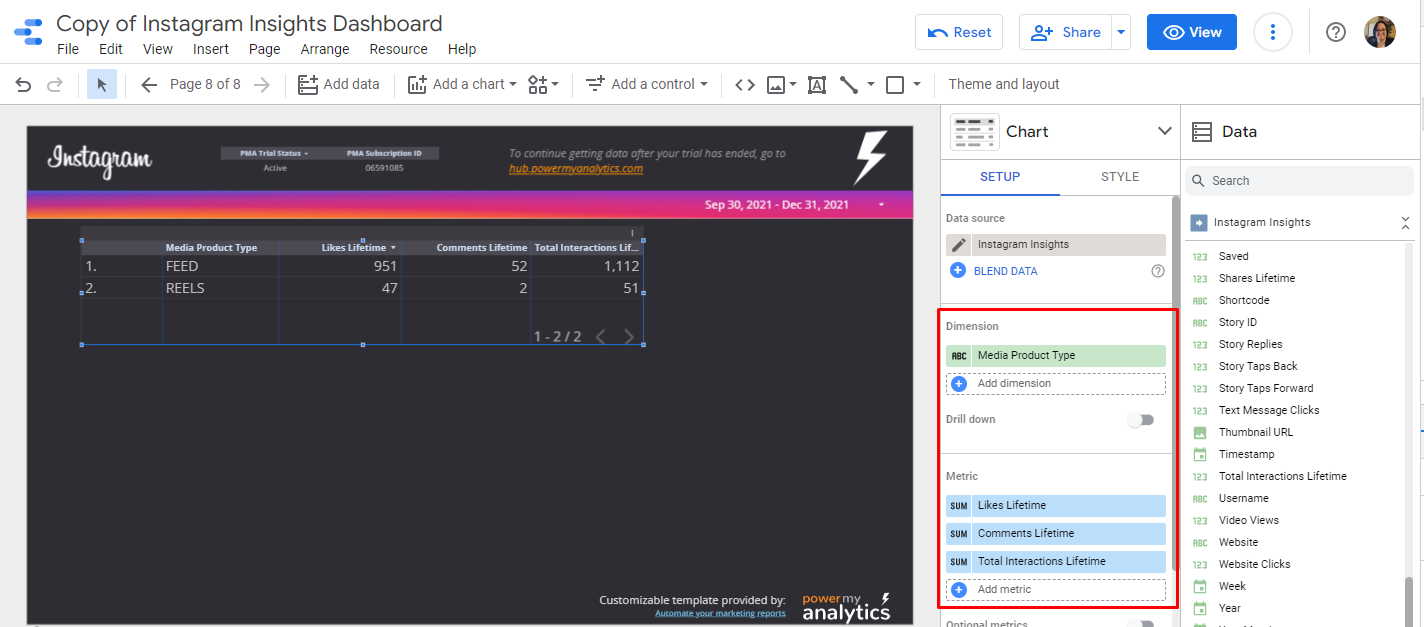Expand the Chart type selector chevron

(x=1164, y=131)
